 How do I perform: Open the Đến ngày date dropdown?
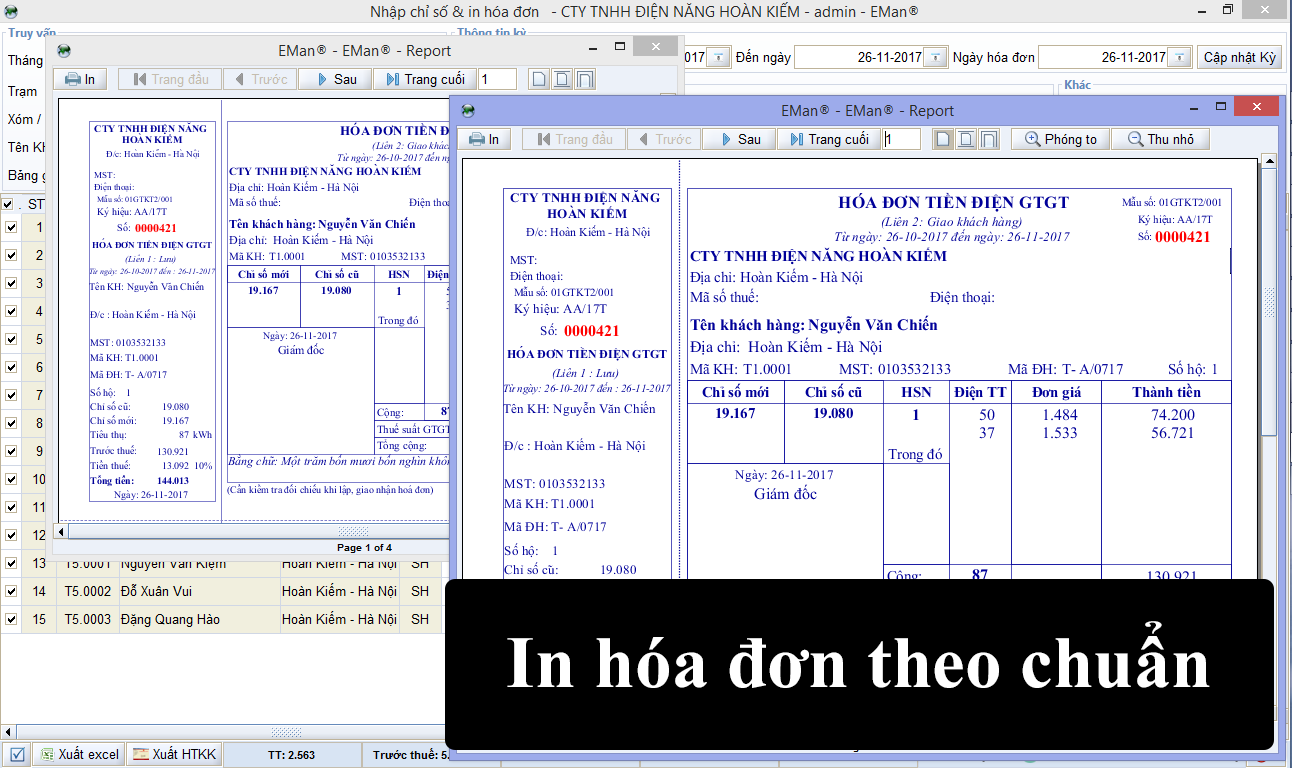(x=935, y=57)
